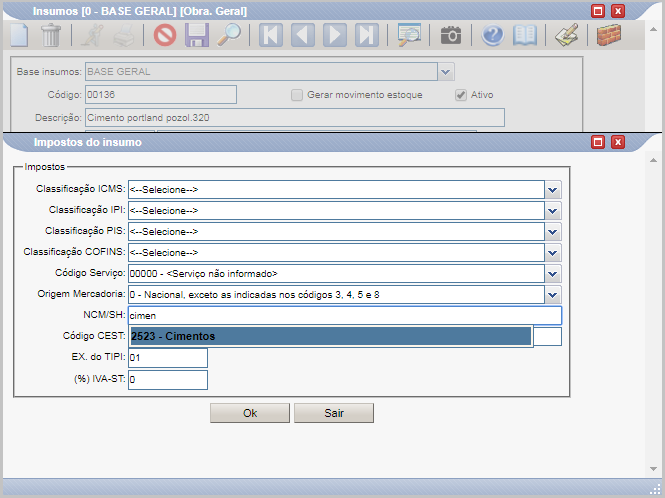Click the pencil notes icon
Screen dimensions: 665x498
(x=567, y=35)
